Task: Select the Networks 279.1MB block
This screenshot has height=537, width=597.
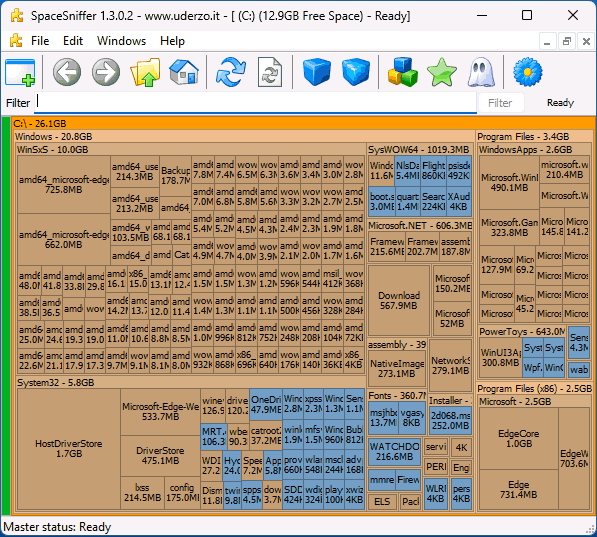Action: pos(450,365)
